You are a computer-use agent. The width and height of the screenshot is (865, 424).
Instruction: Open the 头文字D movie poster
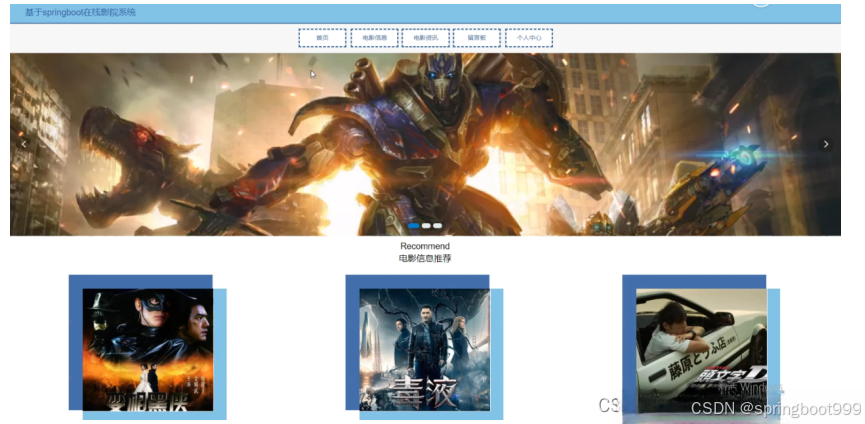[x=701, y=351]
